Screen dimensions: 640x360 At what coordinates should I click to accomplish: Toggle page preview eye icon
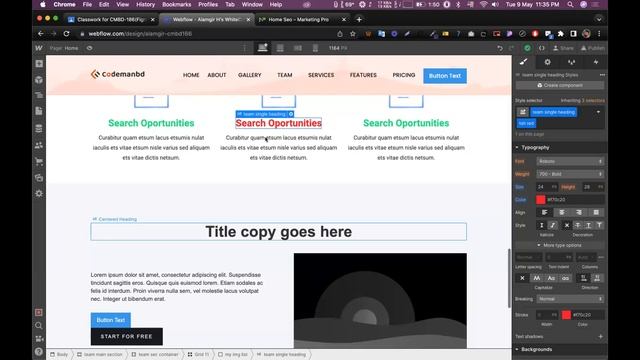[89, 48]
